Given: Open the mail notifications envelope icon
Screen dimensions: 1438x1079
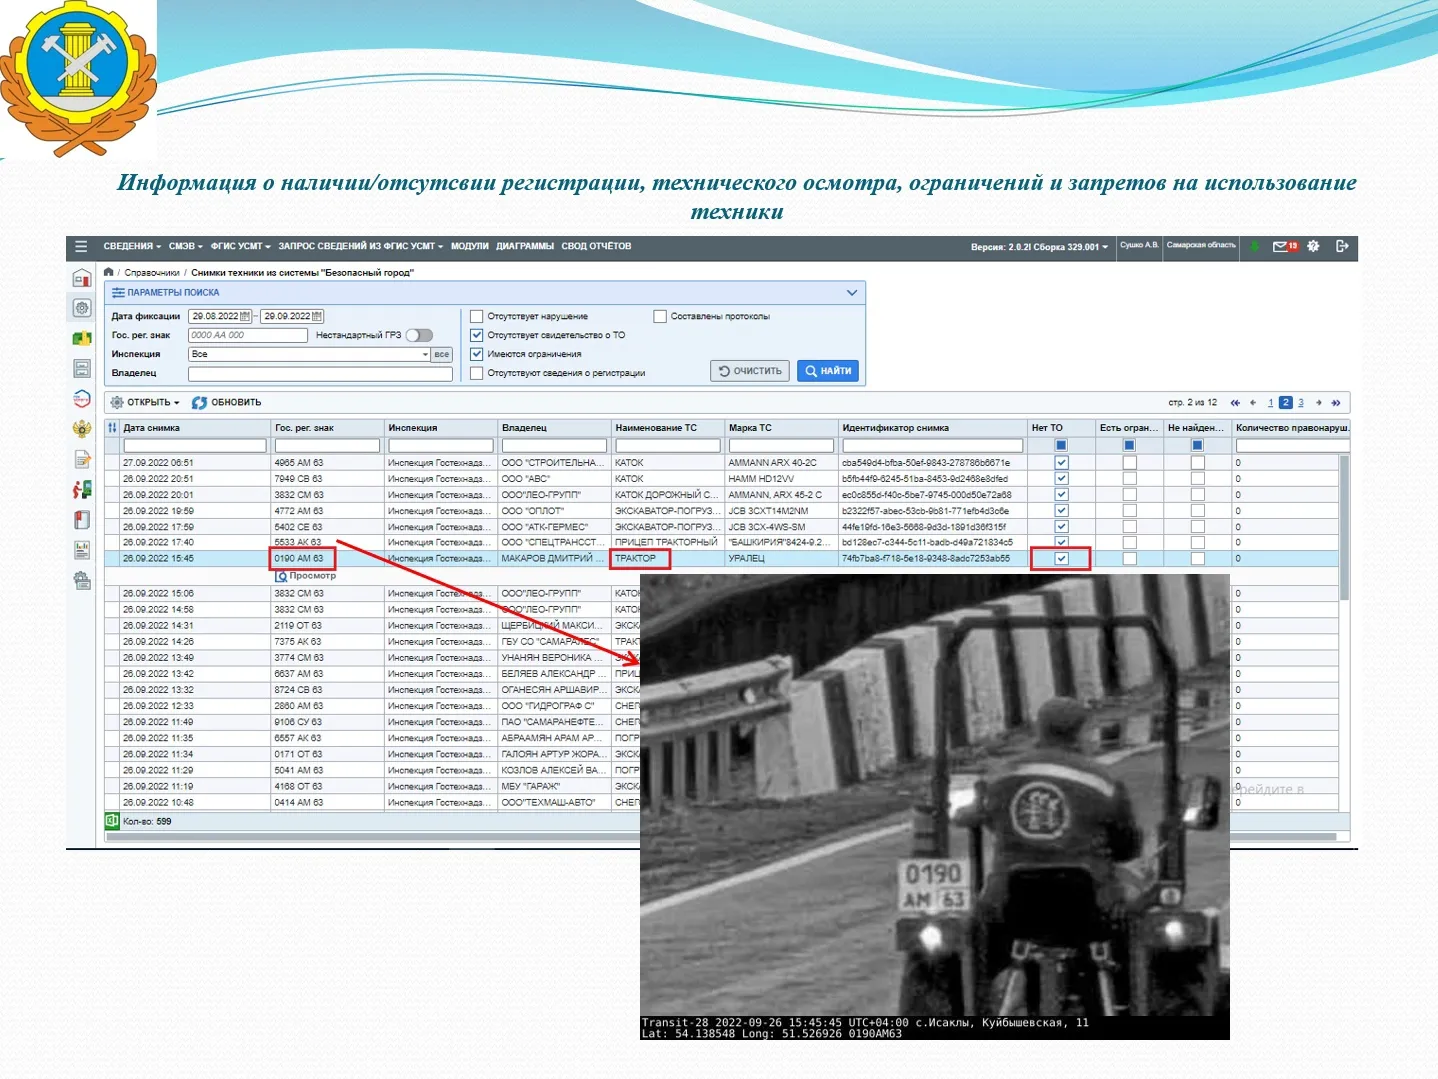Looking at the screenshot, I should 1280,246.
